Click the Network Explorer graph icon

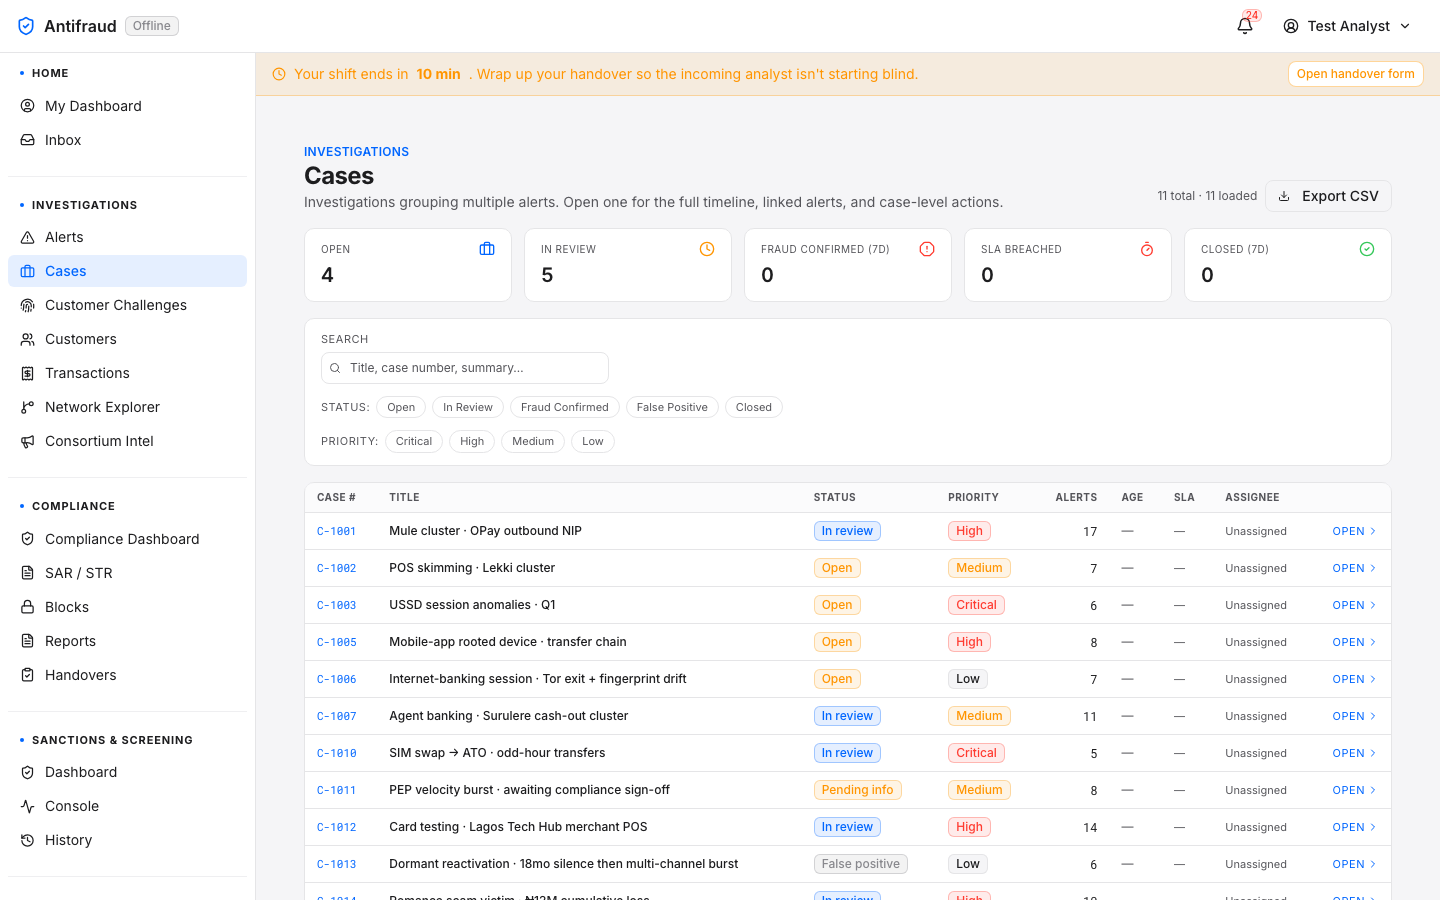click(28, 407)
